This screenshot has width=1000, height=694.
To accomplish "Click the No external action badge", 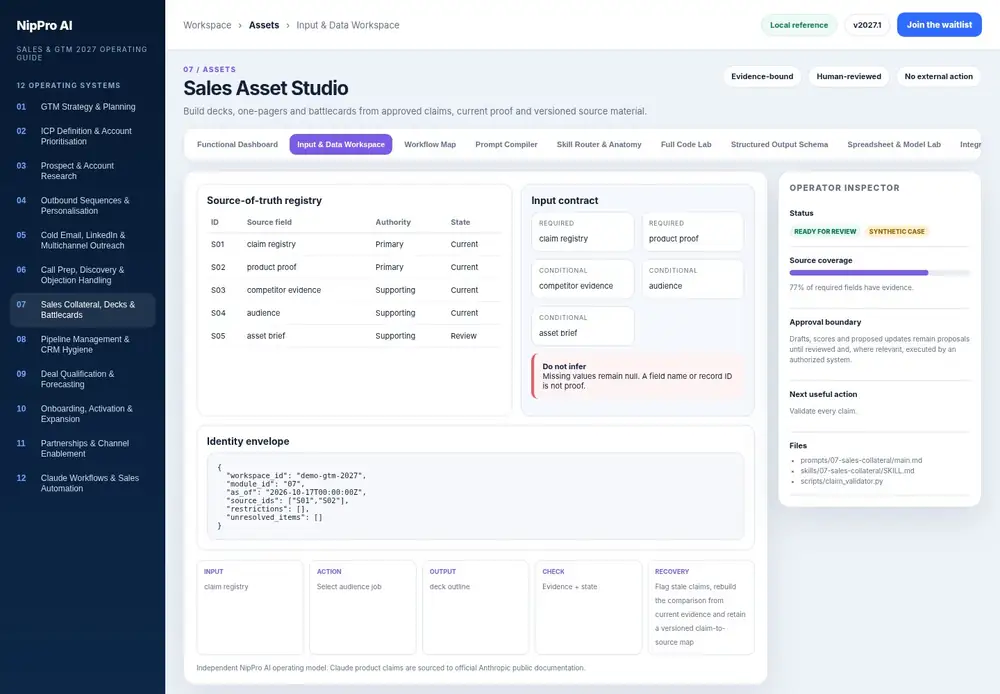I will tap(938, 77).
